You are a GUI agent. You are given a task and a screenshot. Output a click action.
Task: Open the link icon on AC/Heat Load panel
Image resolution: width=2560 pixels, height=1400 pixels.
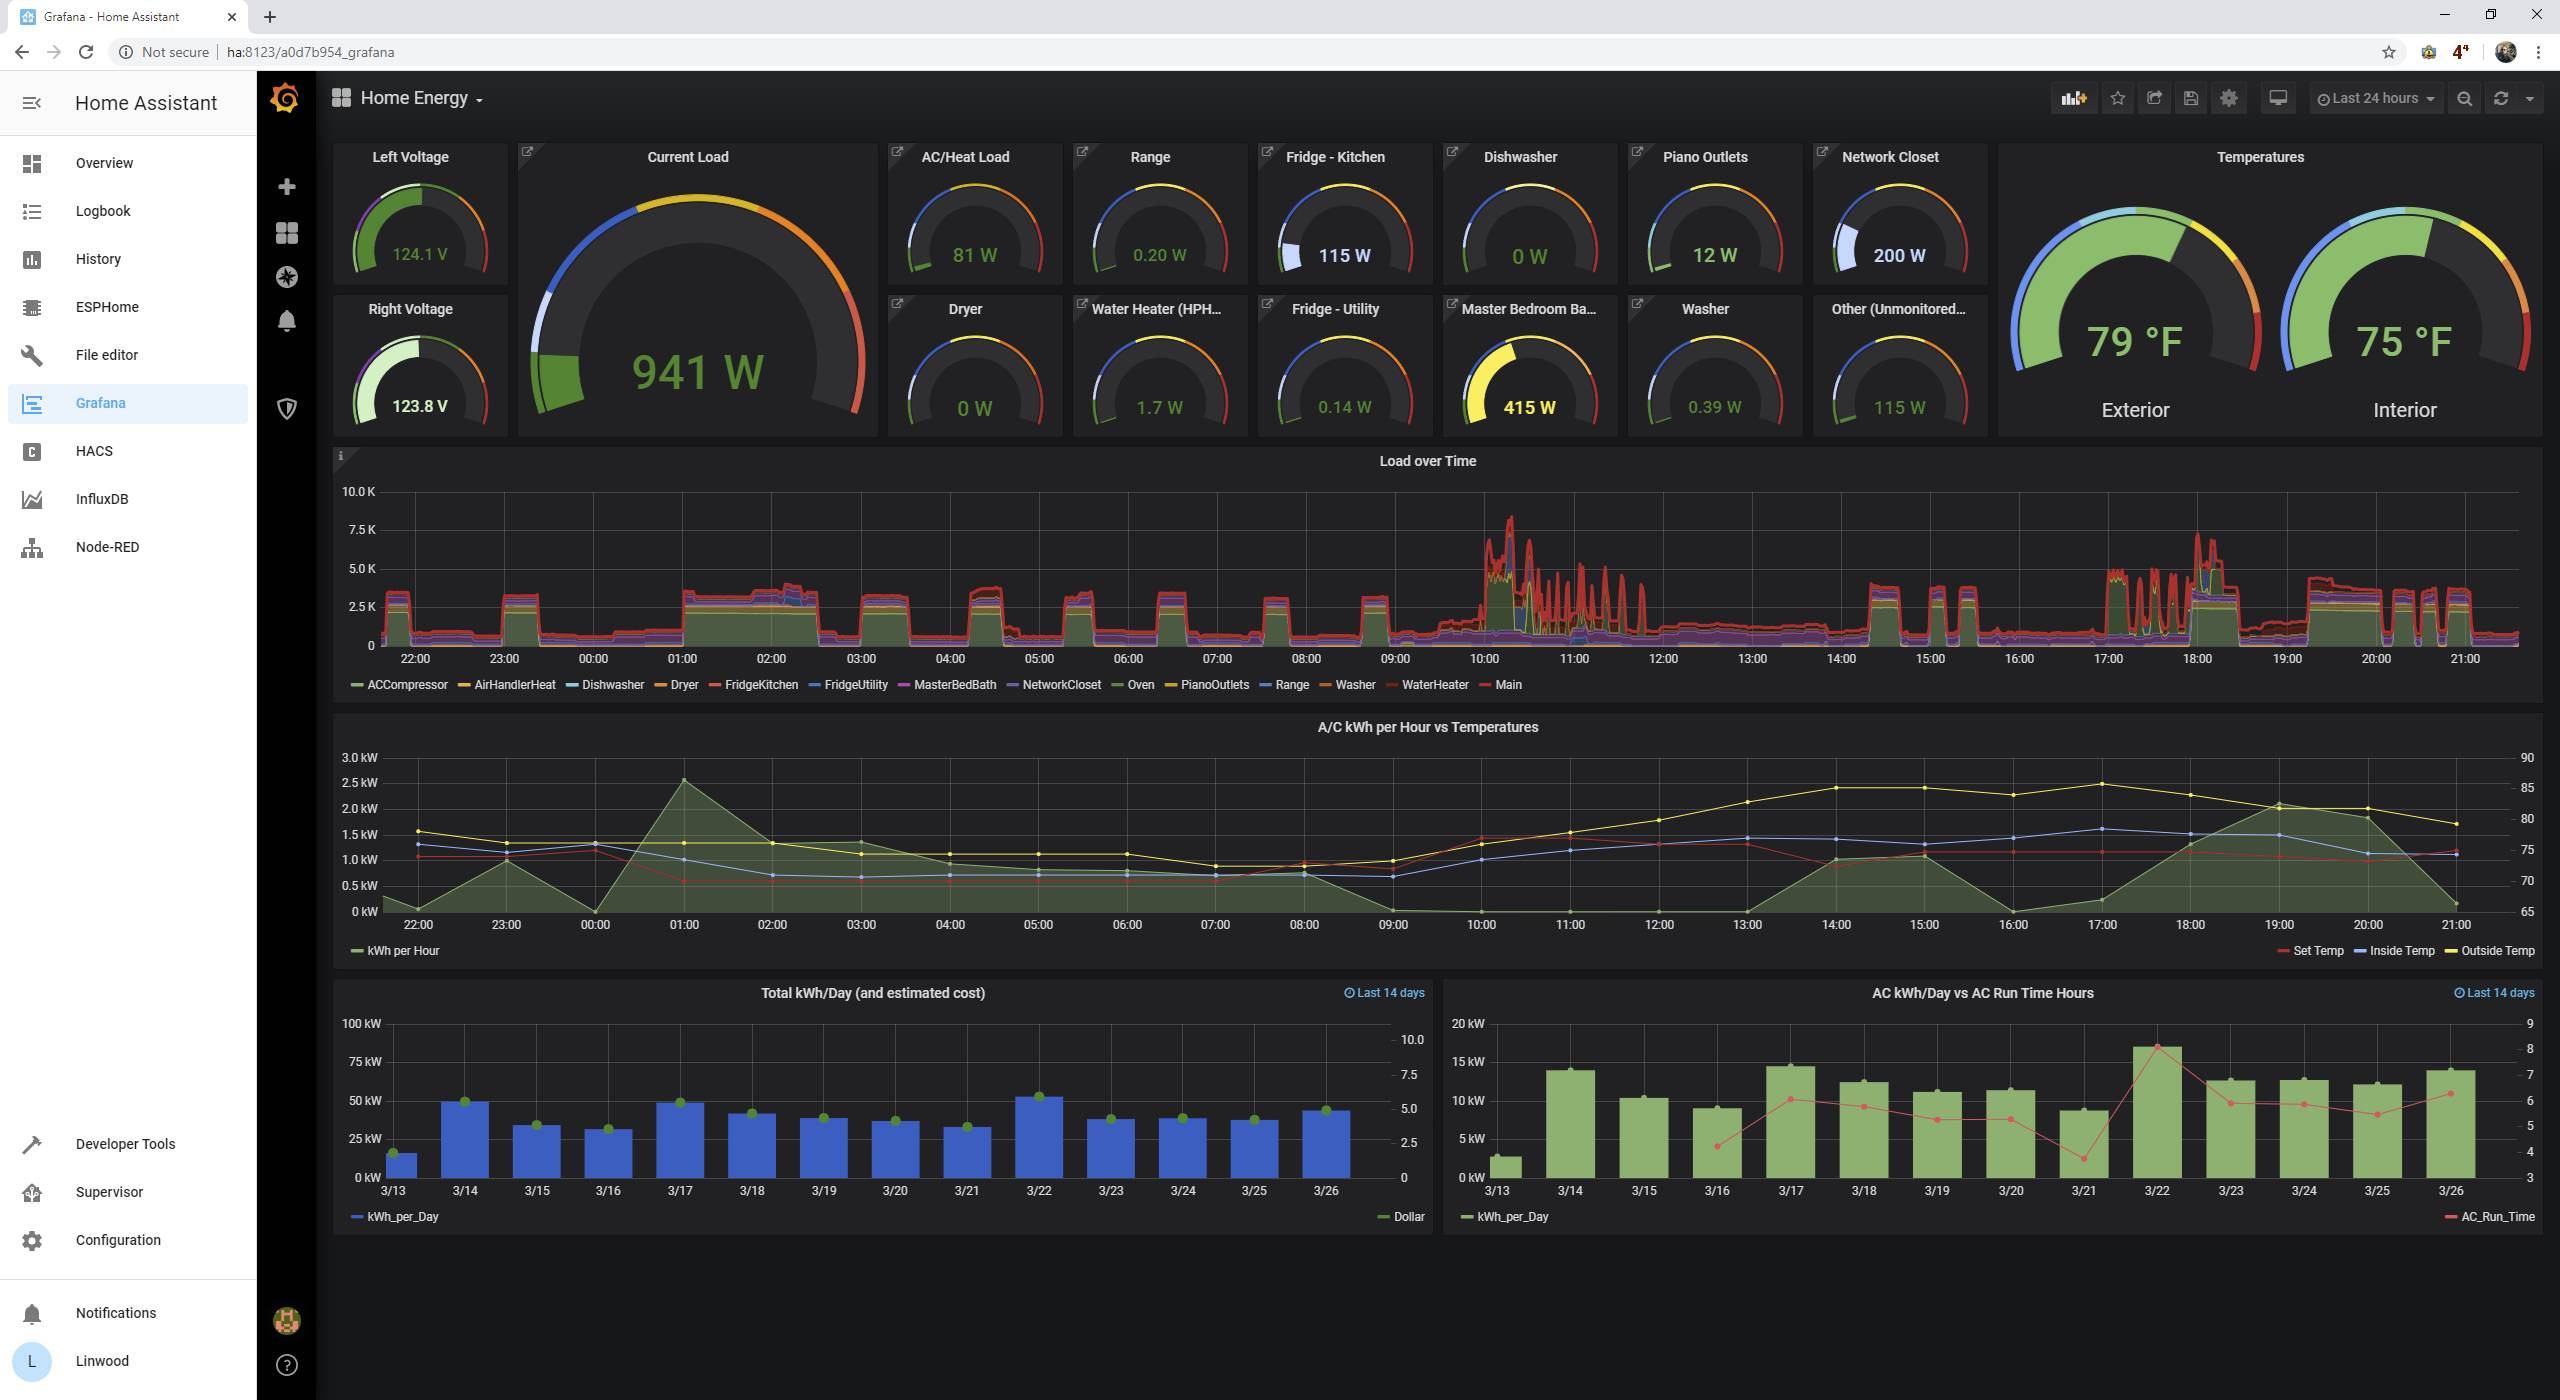coord(898,152)
